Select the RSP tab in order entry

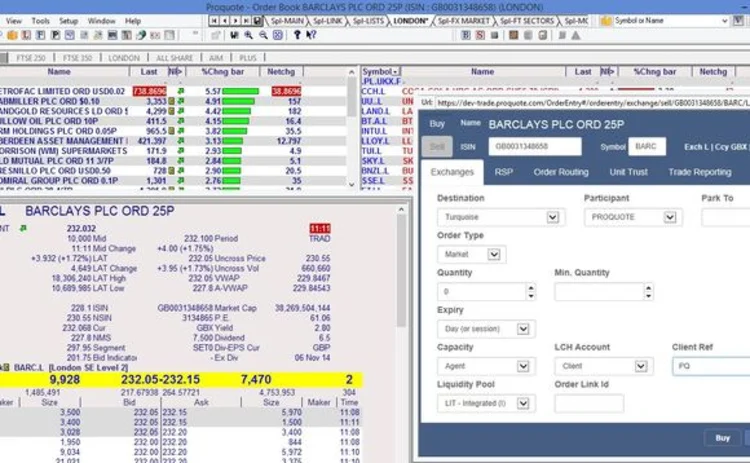[504, 172]
